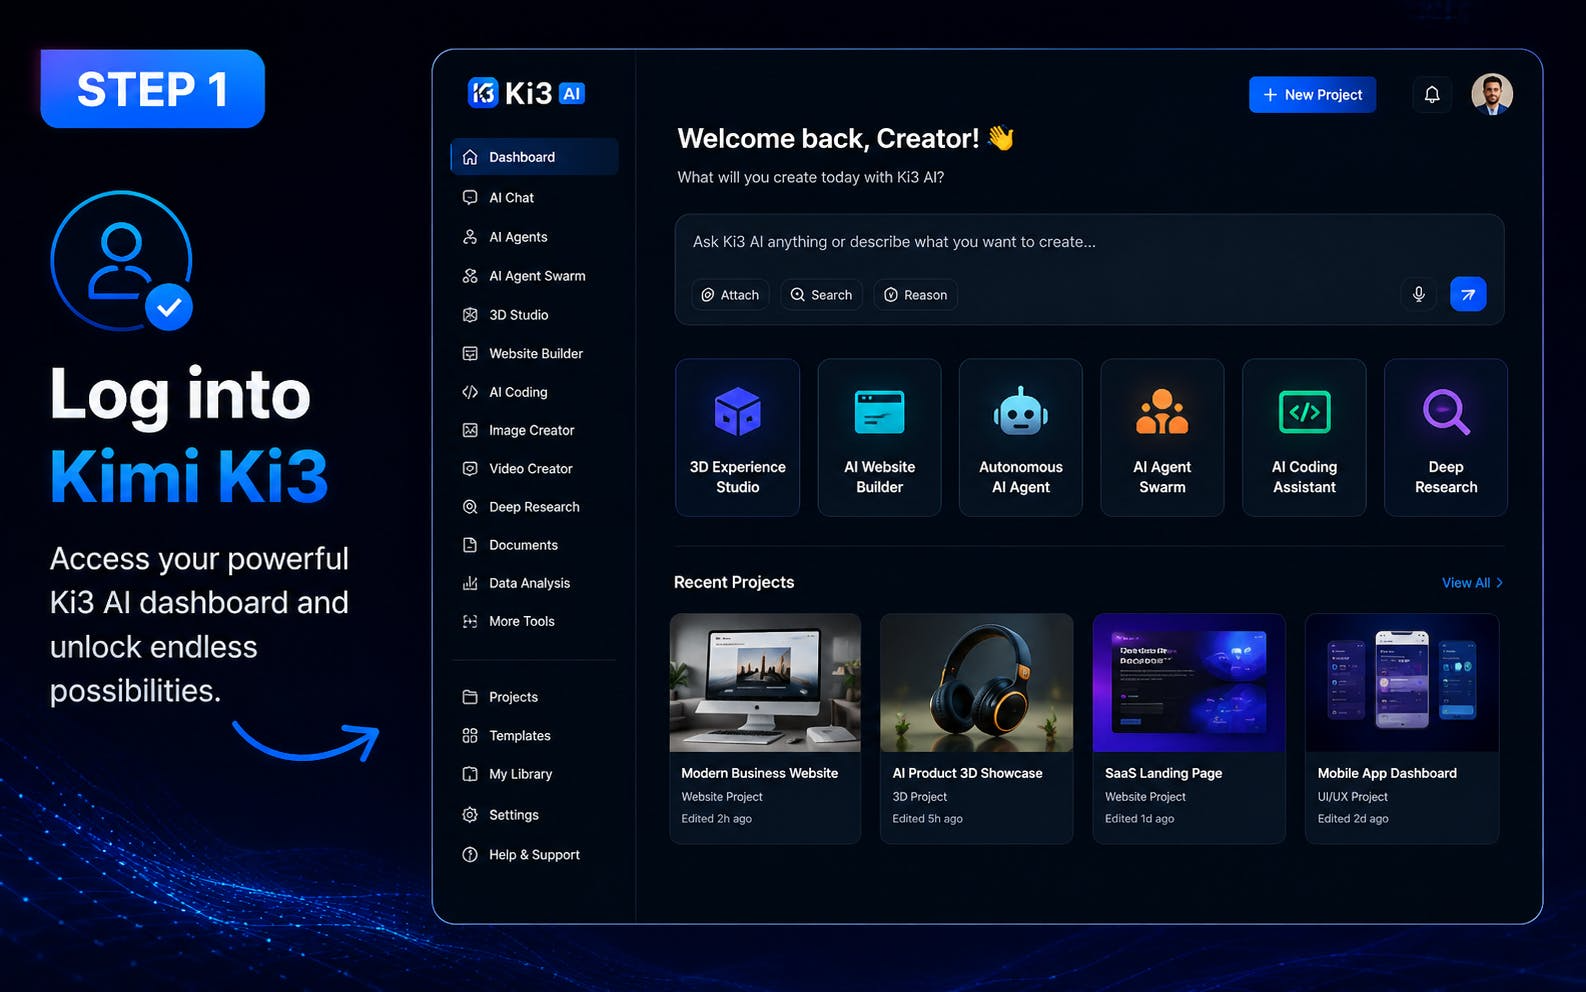
Task: Click the Projects folder icon in sidebar
Action: 470,697
